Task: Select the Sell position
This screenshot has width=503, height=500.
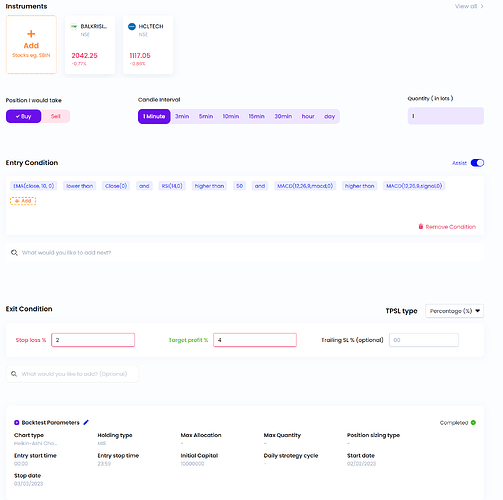Action: 56,116
